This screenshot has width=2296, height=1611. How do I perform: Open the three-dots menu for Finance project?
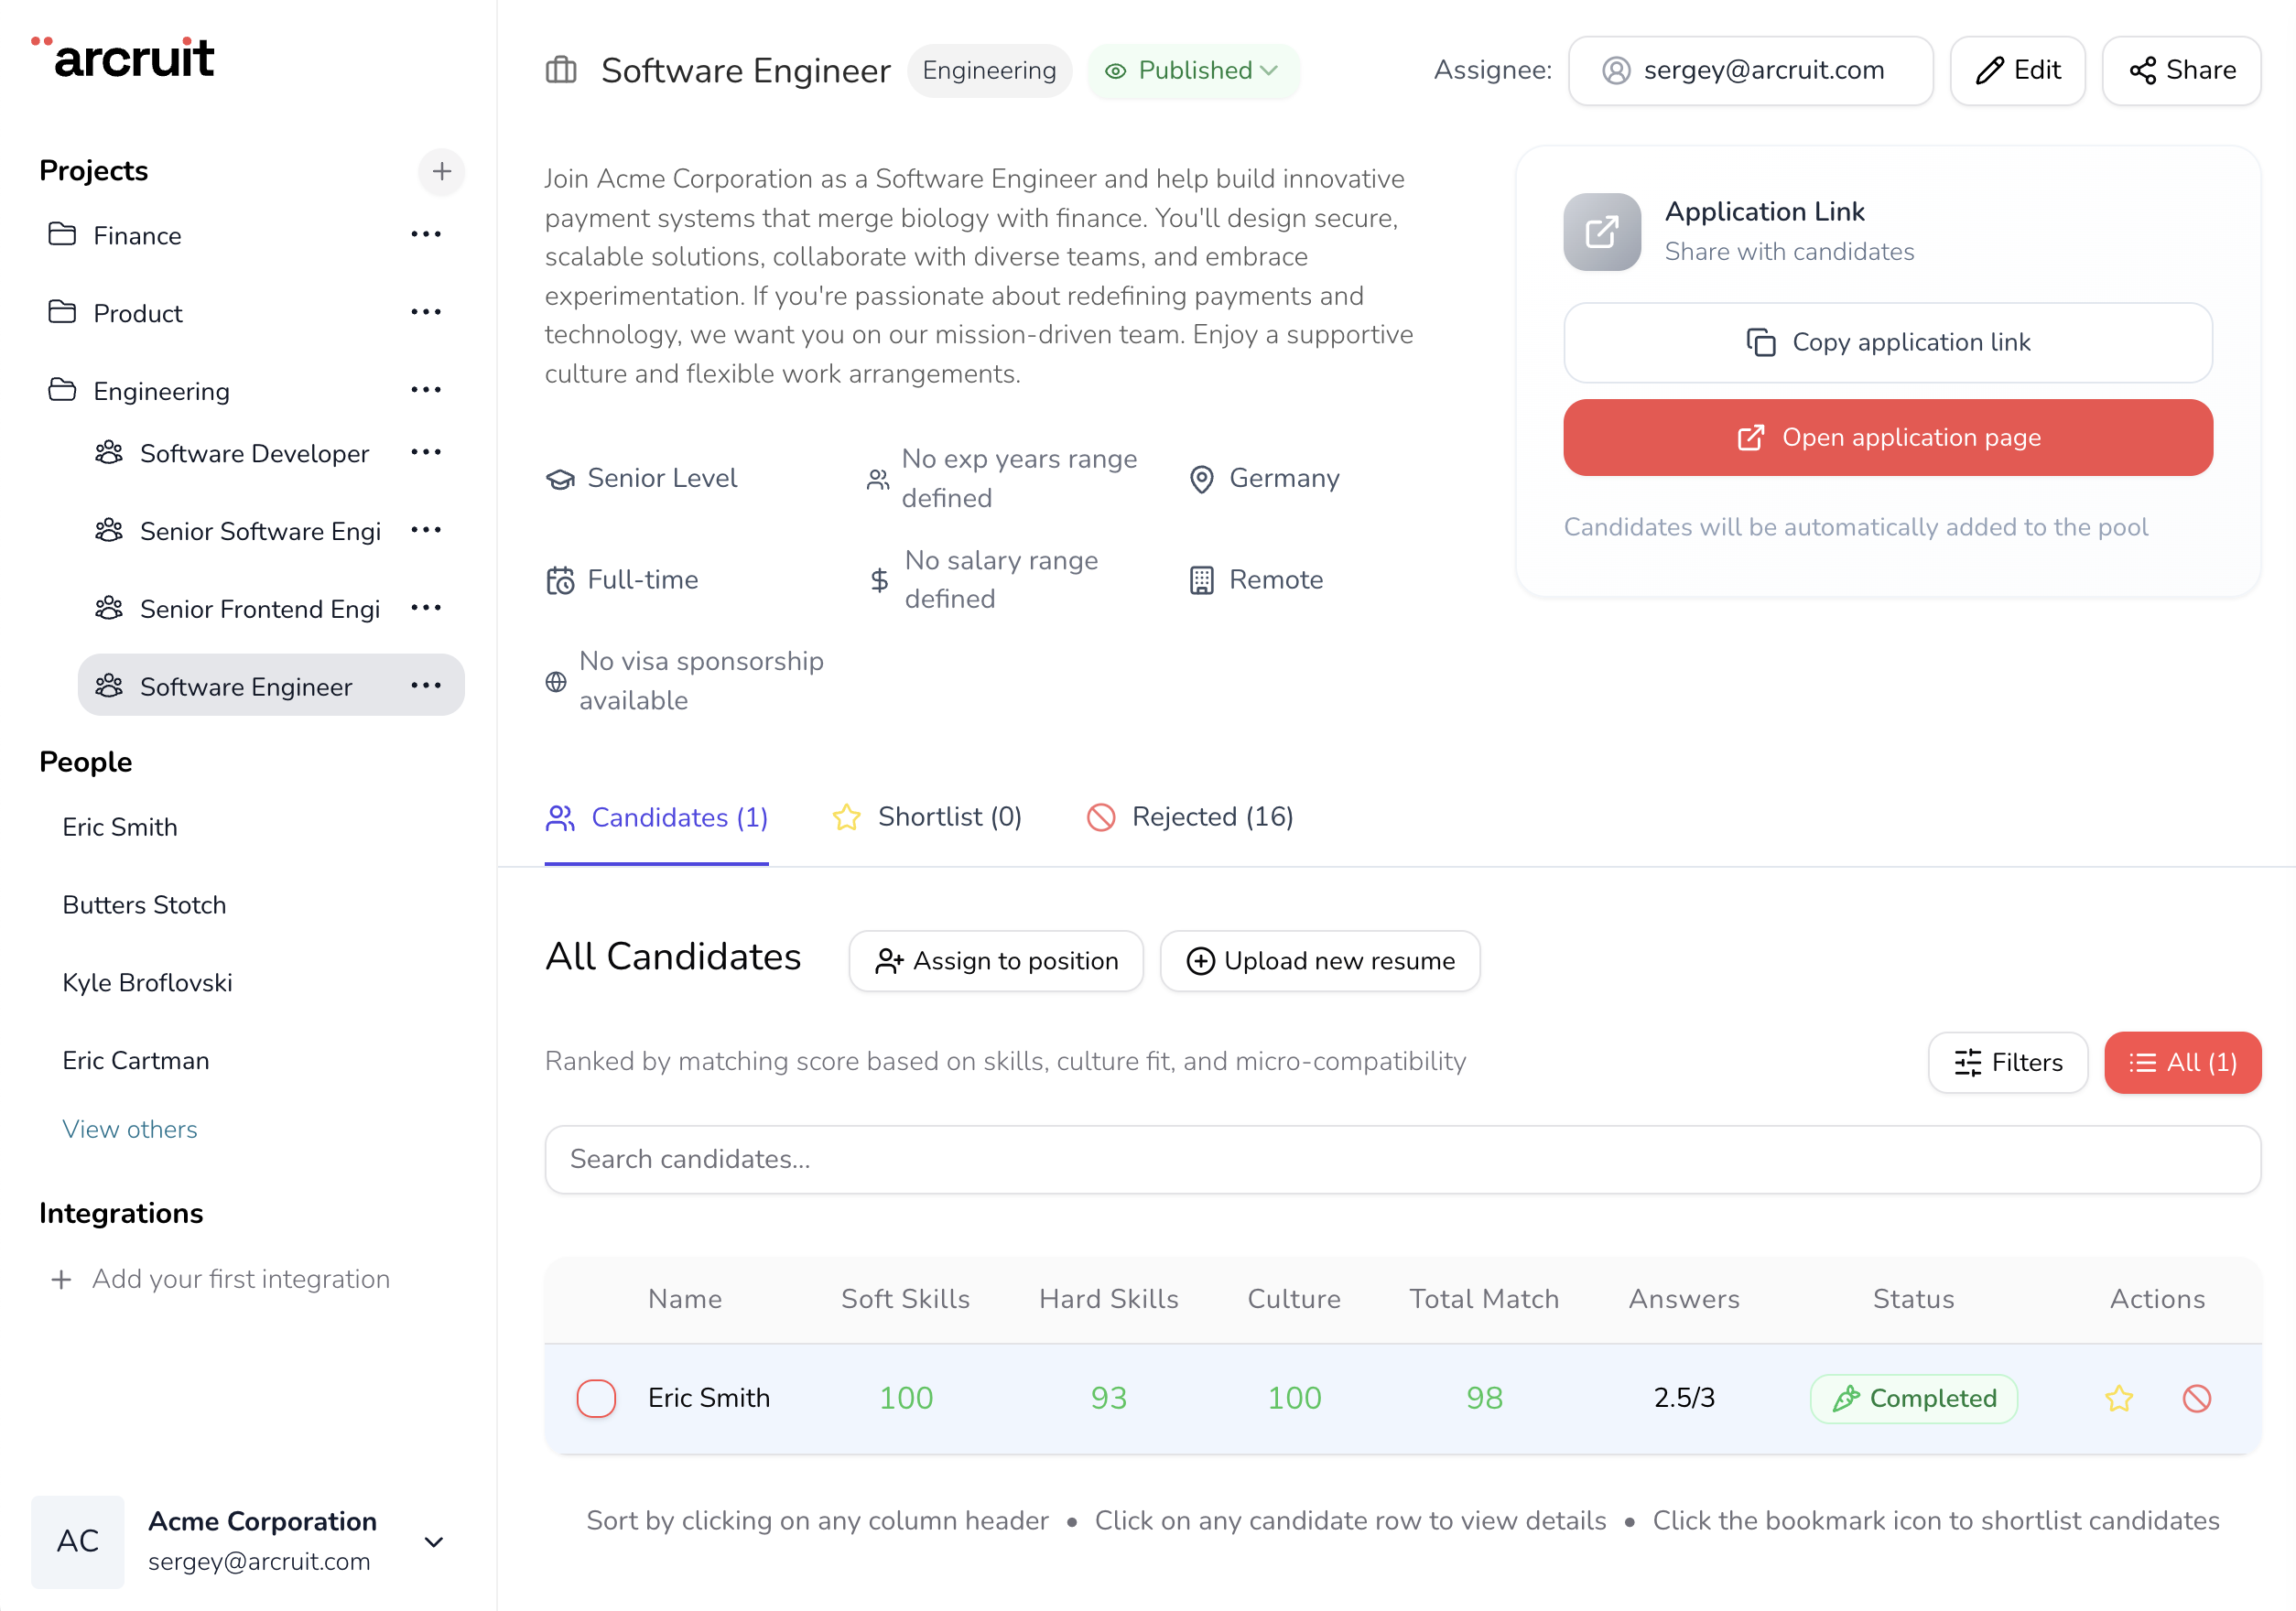[x=426, y=235]
